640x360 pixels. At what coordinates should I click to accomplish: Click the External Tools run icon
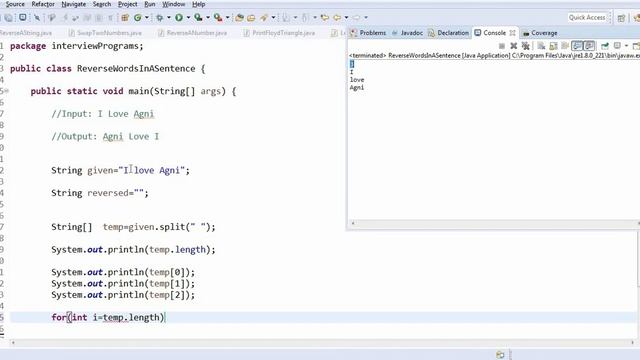(x=218, y=18)
